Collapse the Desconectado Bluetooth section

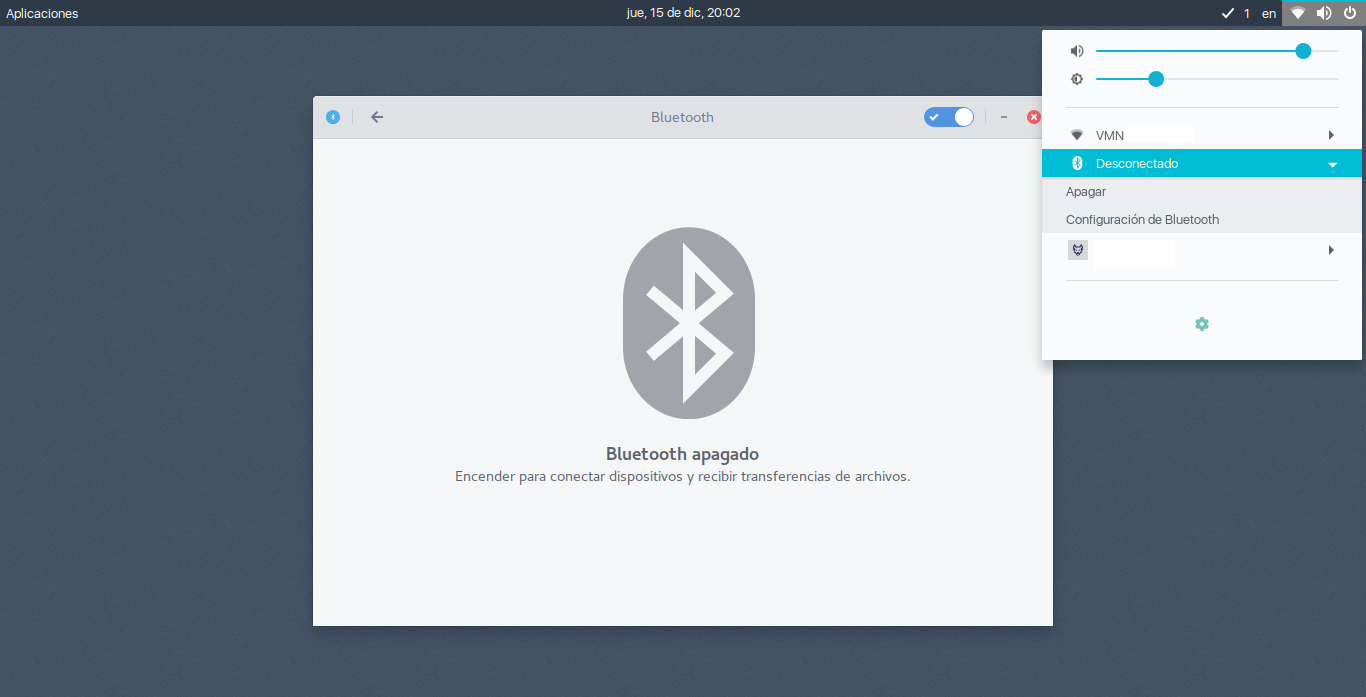tap(1331, 163)
